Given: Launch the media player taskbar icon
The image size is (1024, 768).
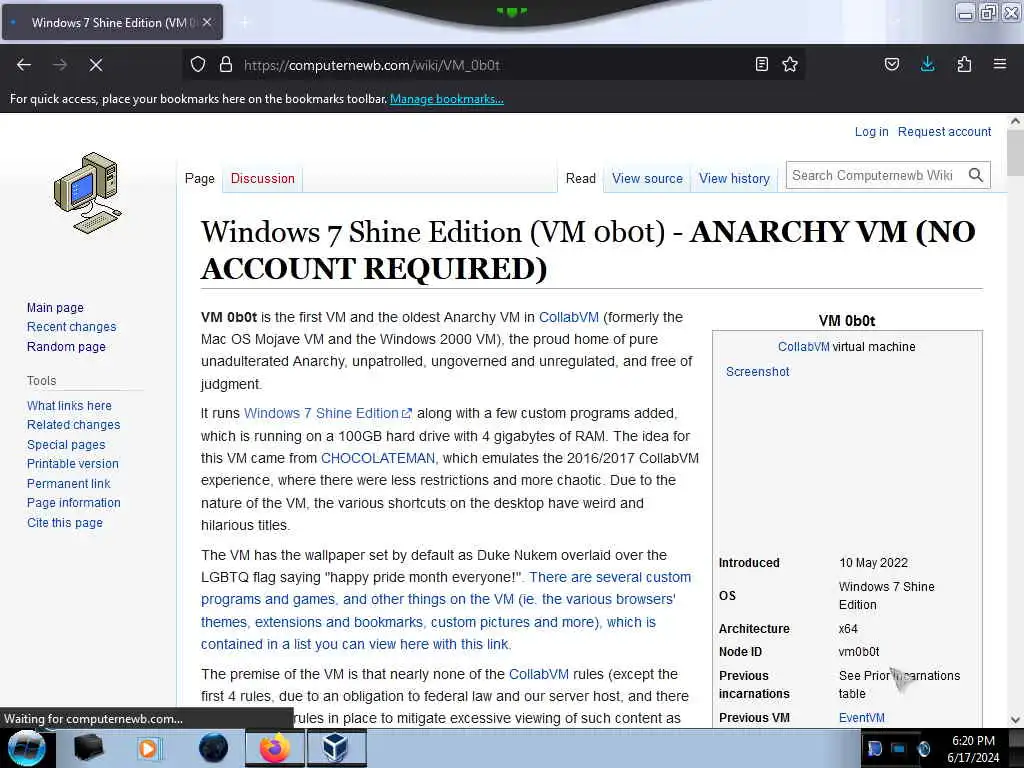Looking at the screenshot, I should click(x=148, y=748).
